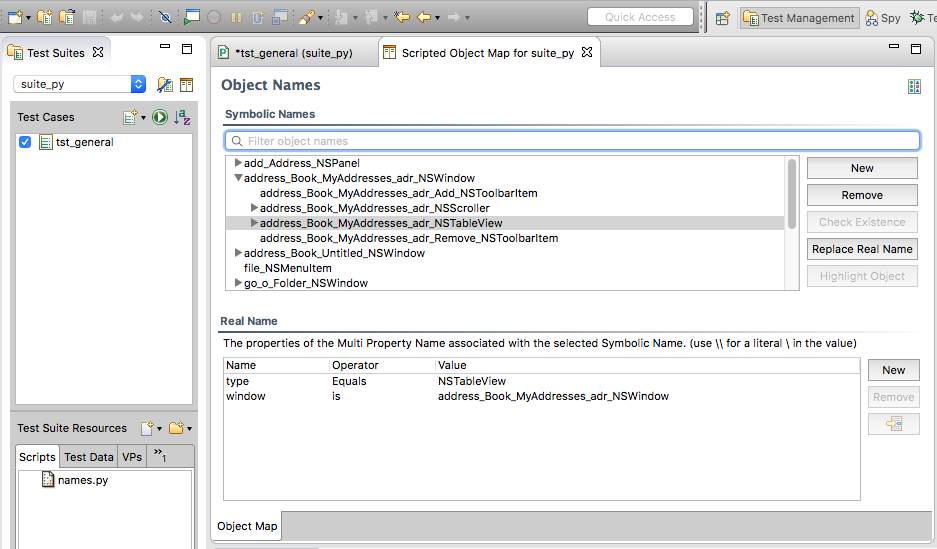Click the Remove button for symbolic names
The width and height of the screenshot is (937, 549).
tap(862, 195)
